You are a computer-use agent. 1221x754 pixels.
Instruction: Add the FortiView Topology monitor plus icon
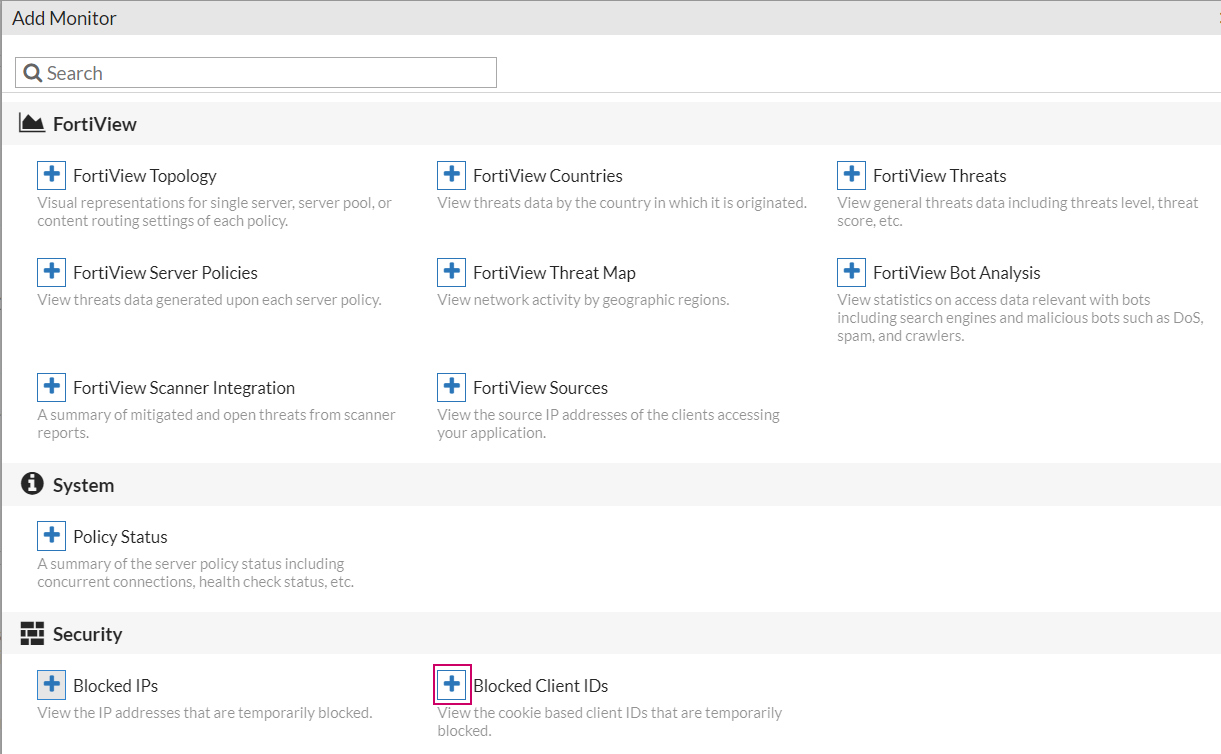(51, 175)
